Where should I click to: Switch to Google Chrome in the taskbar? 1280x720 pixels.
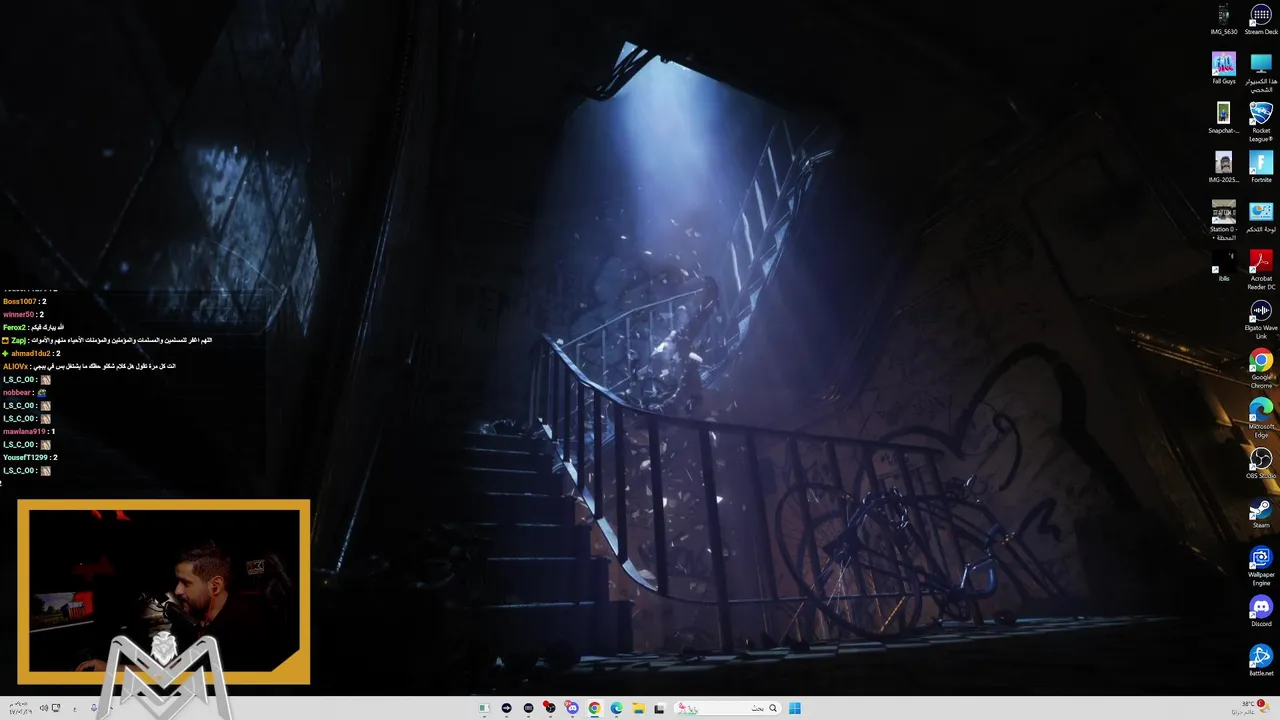tap(594, 708)
